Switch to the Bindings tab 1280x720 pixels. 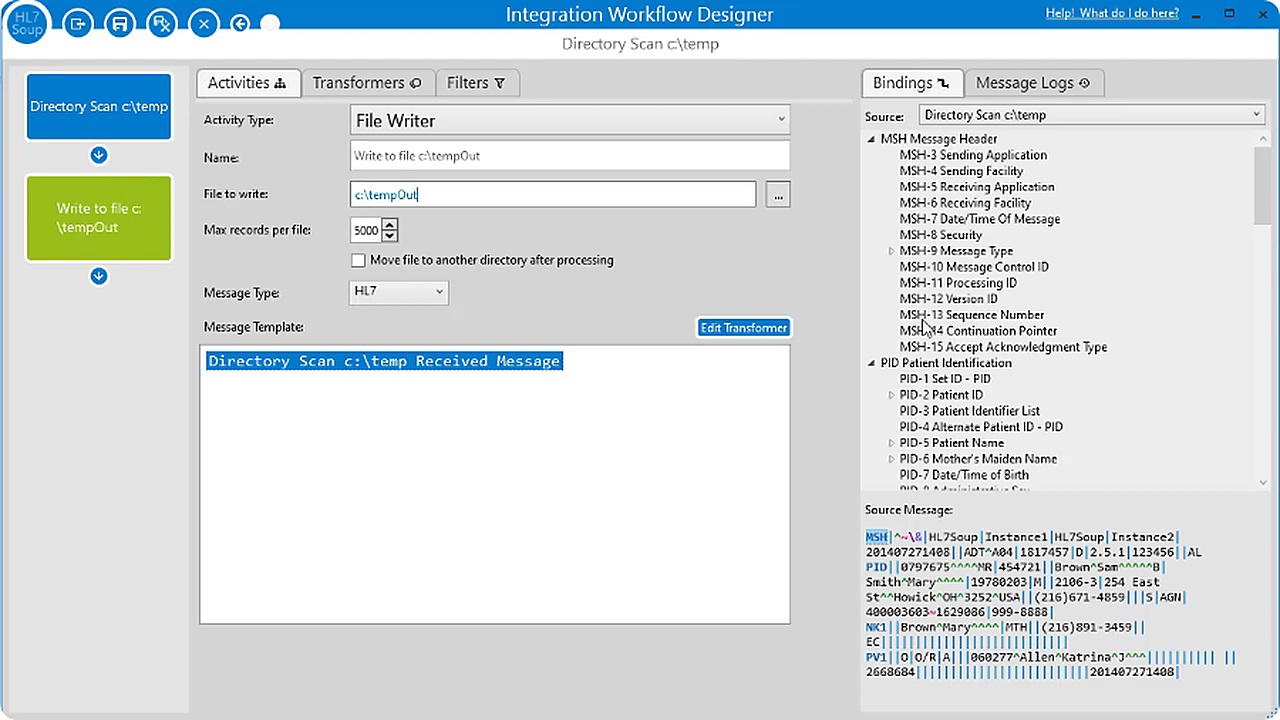point(911,83)
